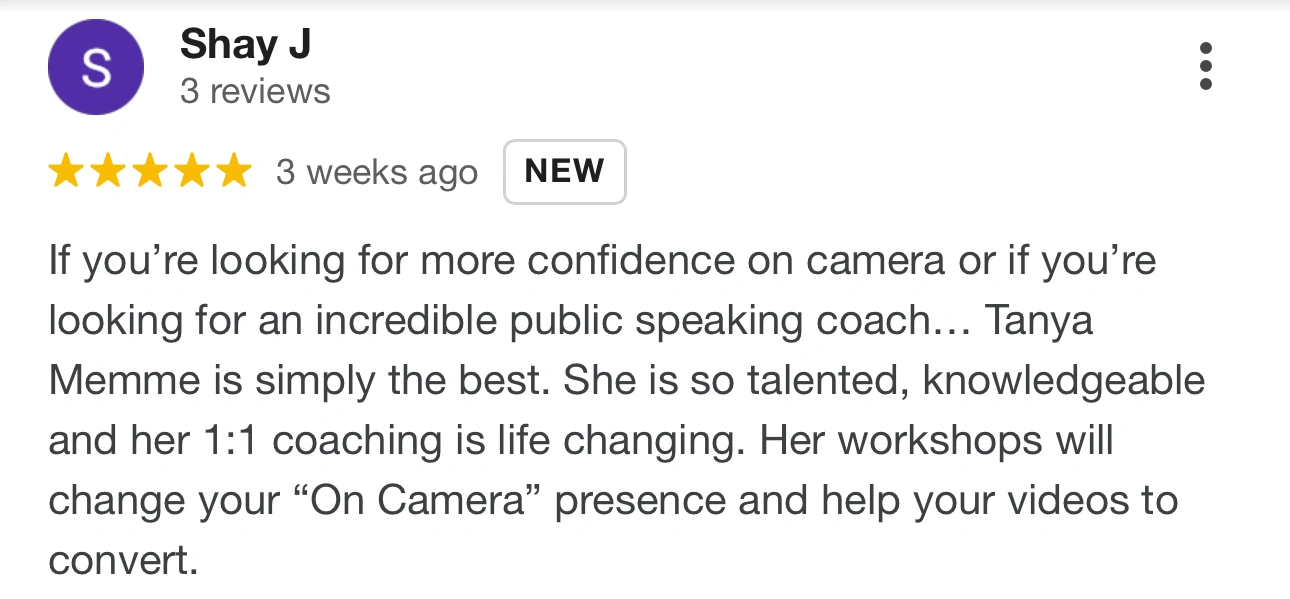
Task: Click "Memme" at the third line's start
Action: click(x=118, y=381)
